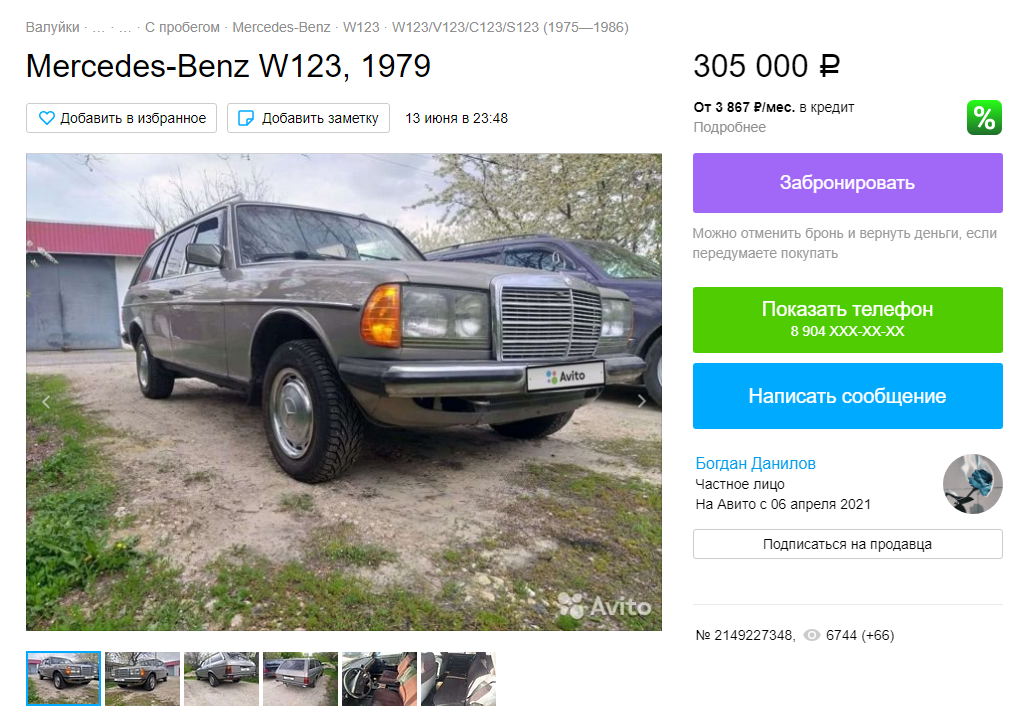
Task: Select the rear view fourth thumbnail
Action: tap(300, 678)
